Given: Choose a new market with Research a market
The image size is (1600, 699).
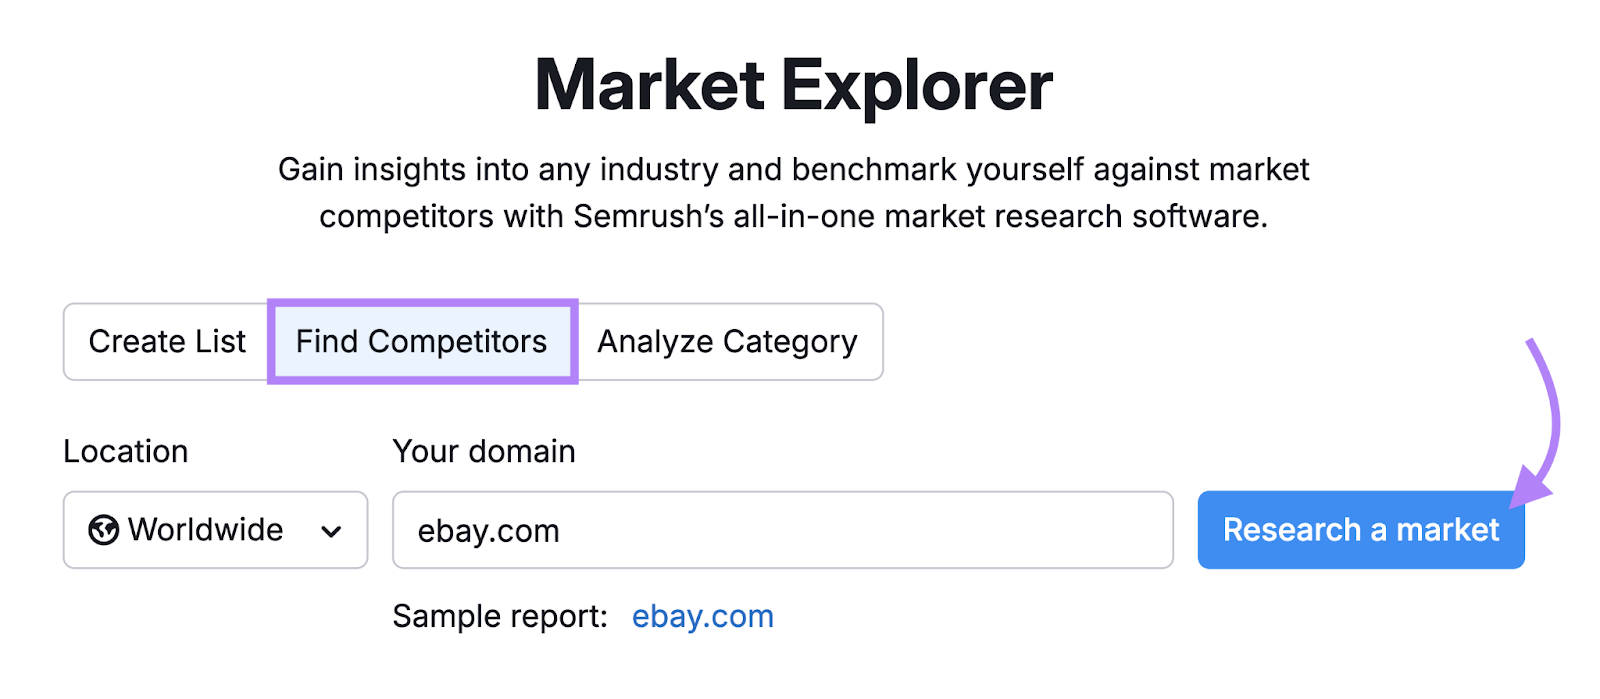Looking at the screenshot, I should point(1360,530).
